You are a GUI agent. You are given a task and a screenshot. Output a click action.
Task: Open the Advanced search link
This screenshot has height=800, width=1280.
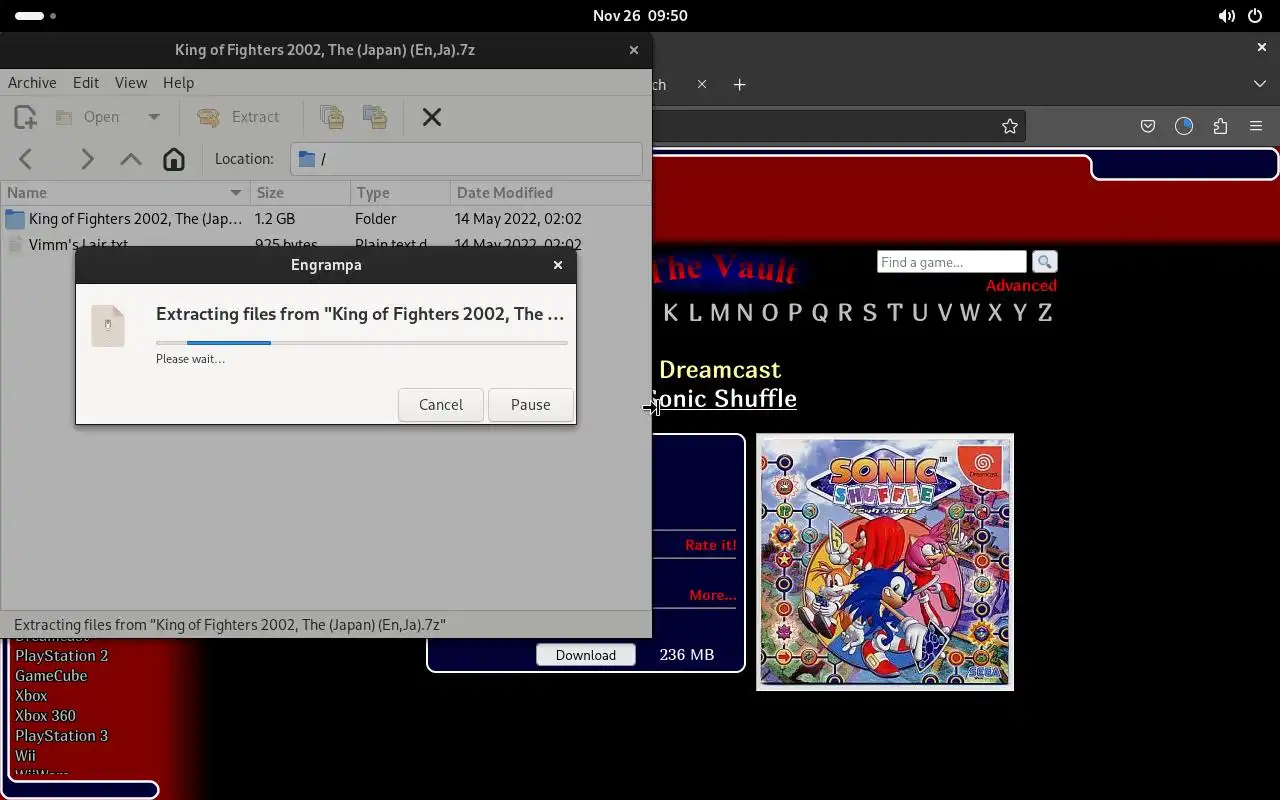1021,286
